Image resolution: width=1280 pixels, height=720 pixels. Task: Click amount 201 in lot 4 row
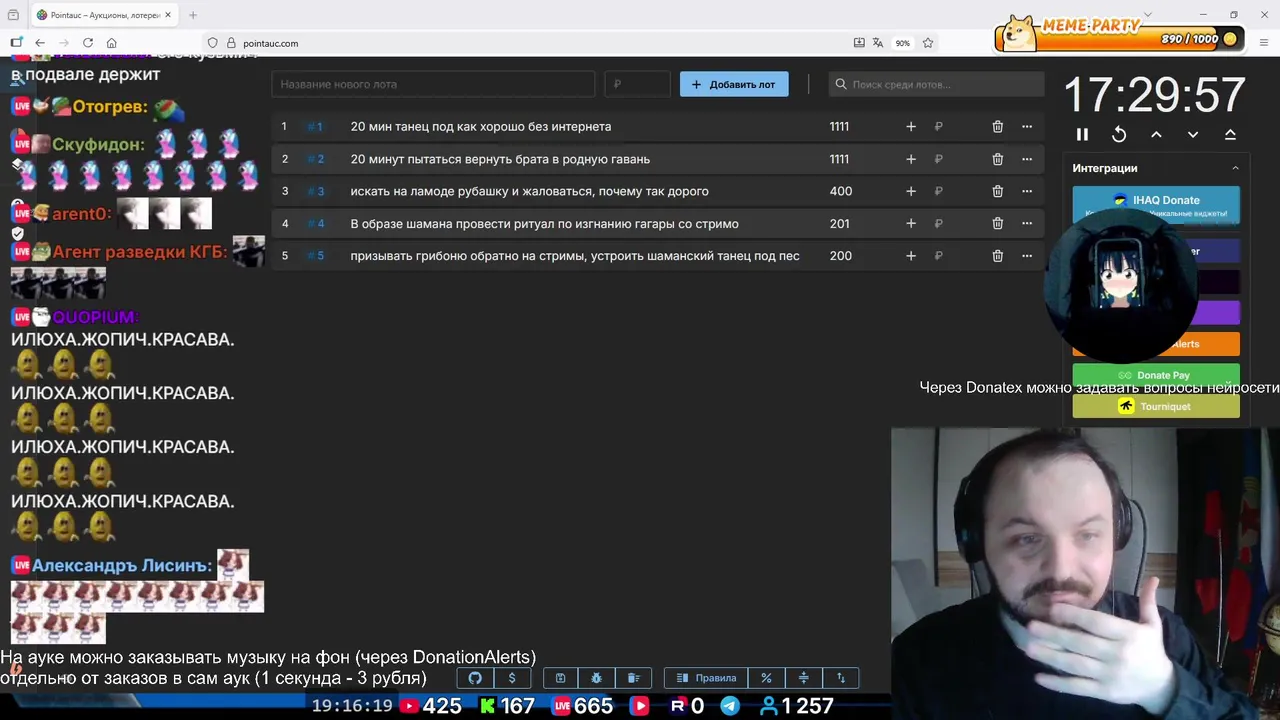tap(839, 223)
